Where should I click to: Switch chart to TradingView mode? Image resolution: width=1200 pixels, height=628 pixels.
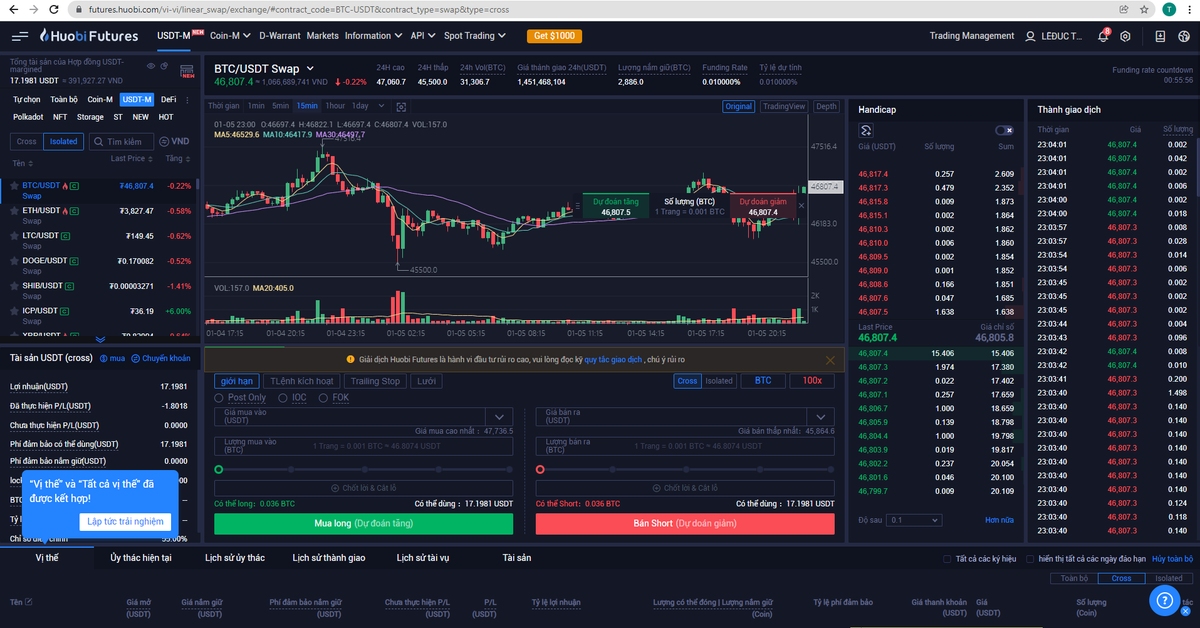(783, 106)
